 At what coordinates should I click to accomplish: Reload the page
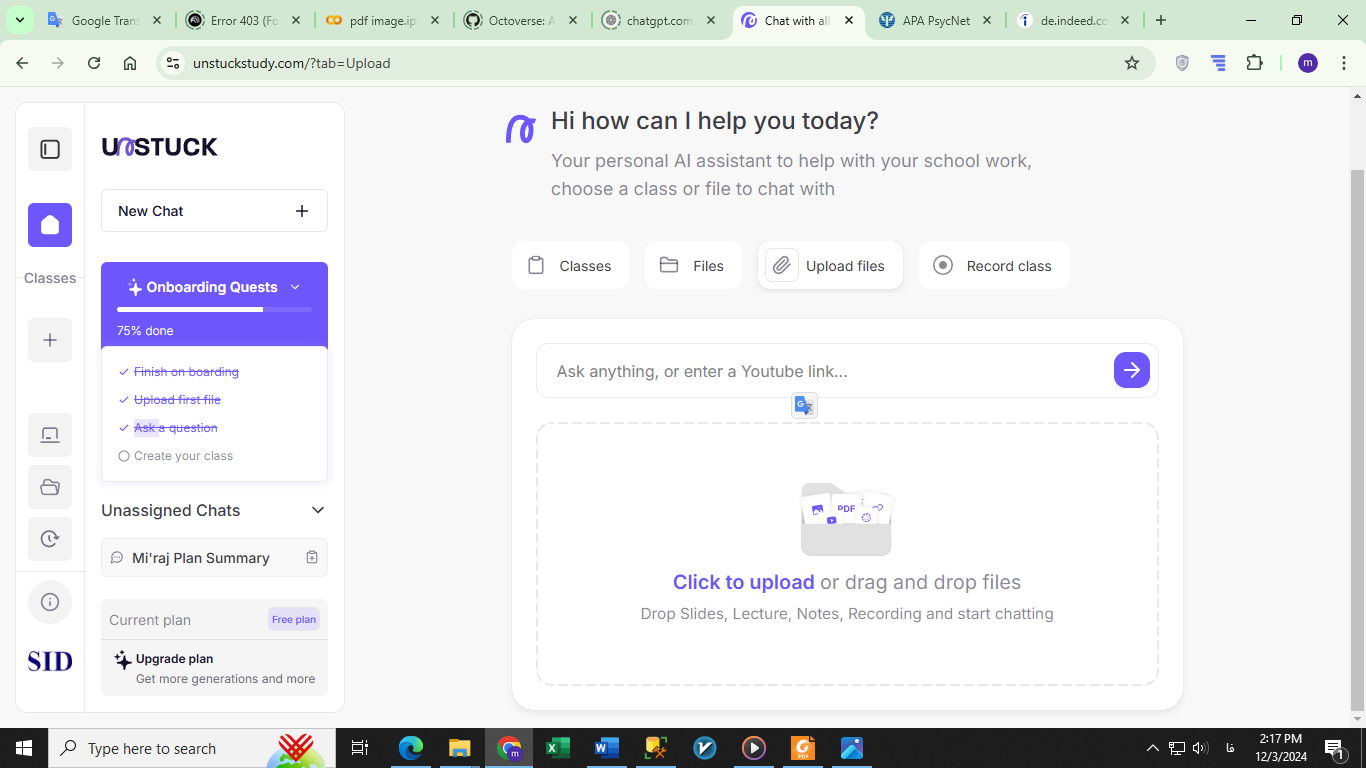(94, 63)
